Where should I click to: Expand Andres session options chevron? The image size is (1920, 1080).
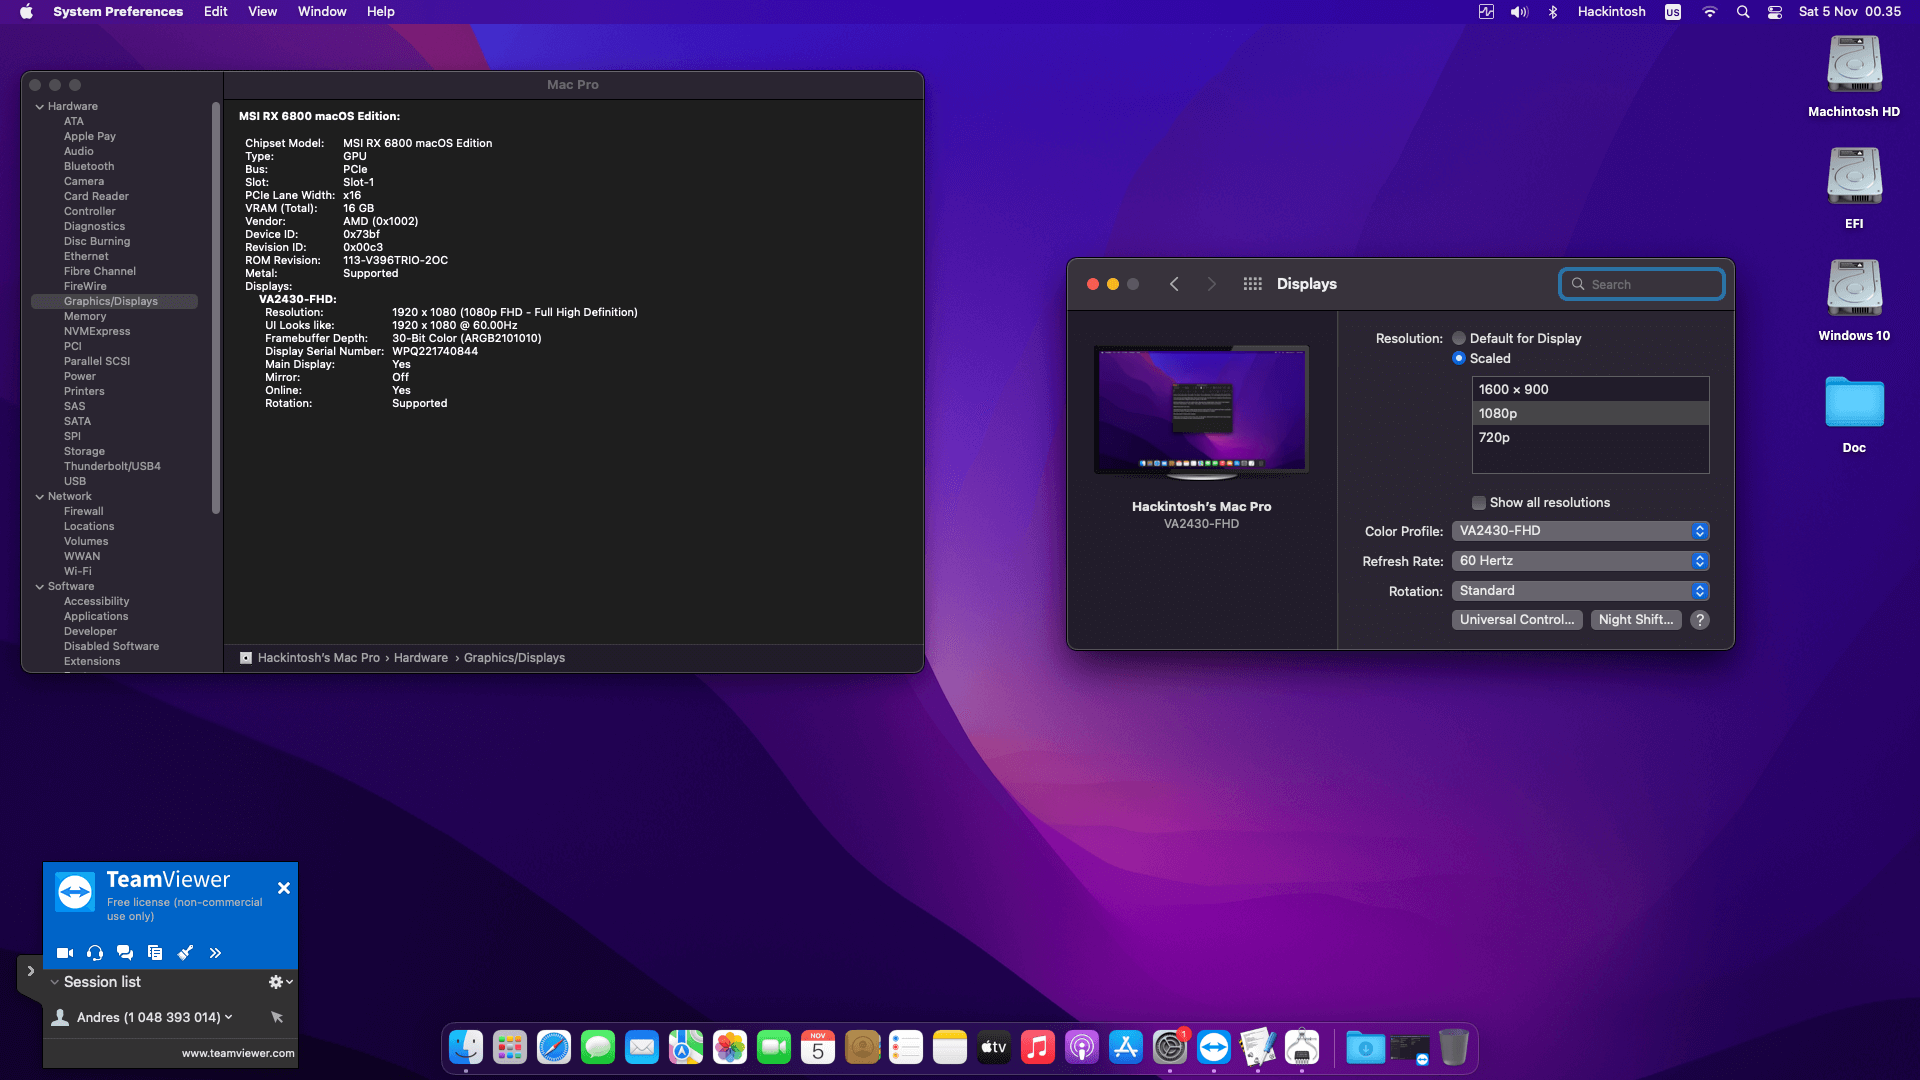pyautogui.click(x=229, y=1017)
